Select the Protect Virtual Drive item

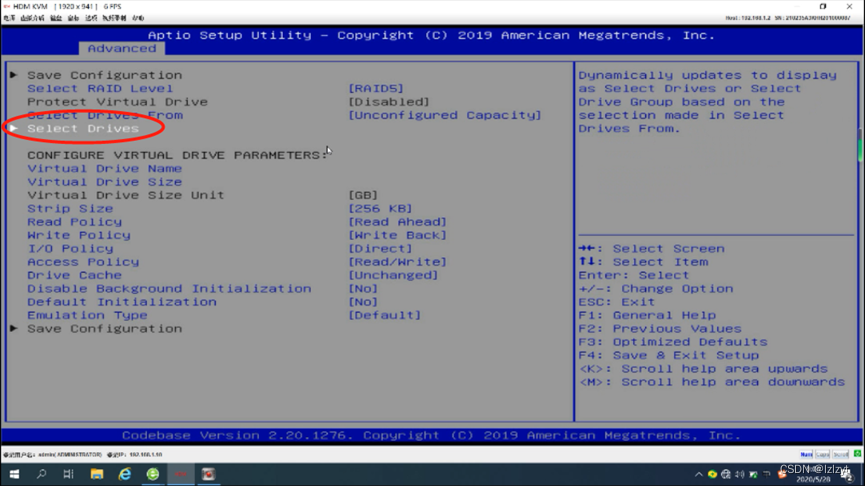tap(118, 102)
